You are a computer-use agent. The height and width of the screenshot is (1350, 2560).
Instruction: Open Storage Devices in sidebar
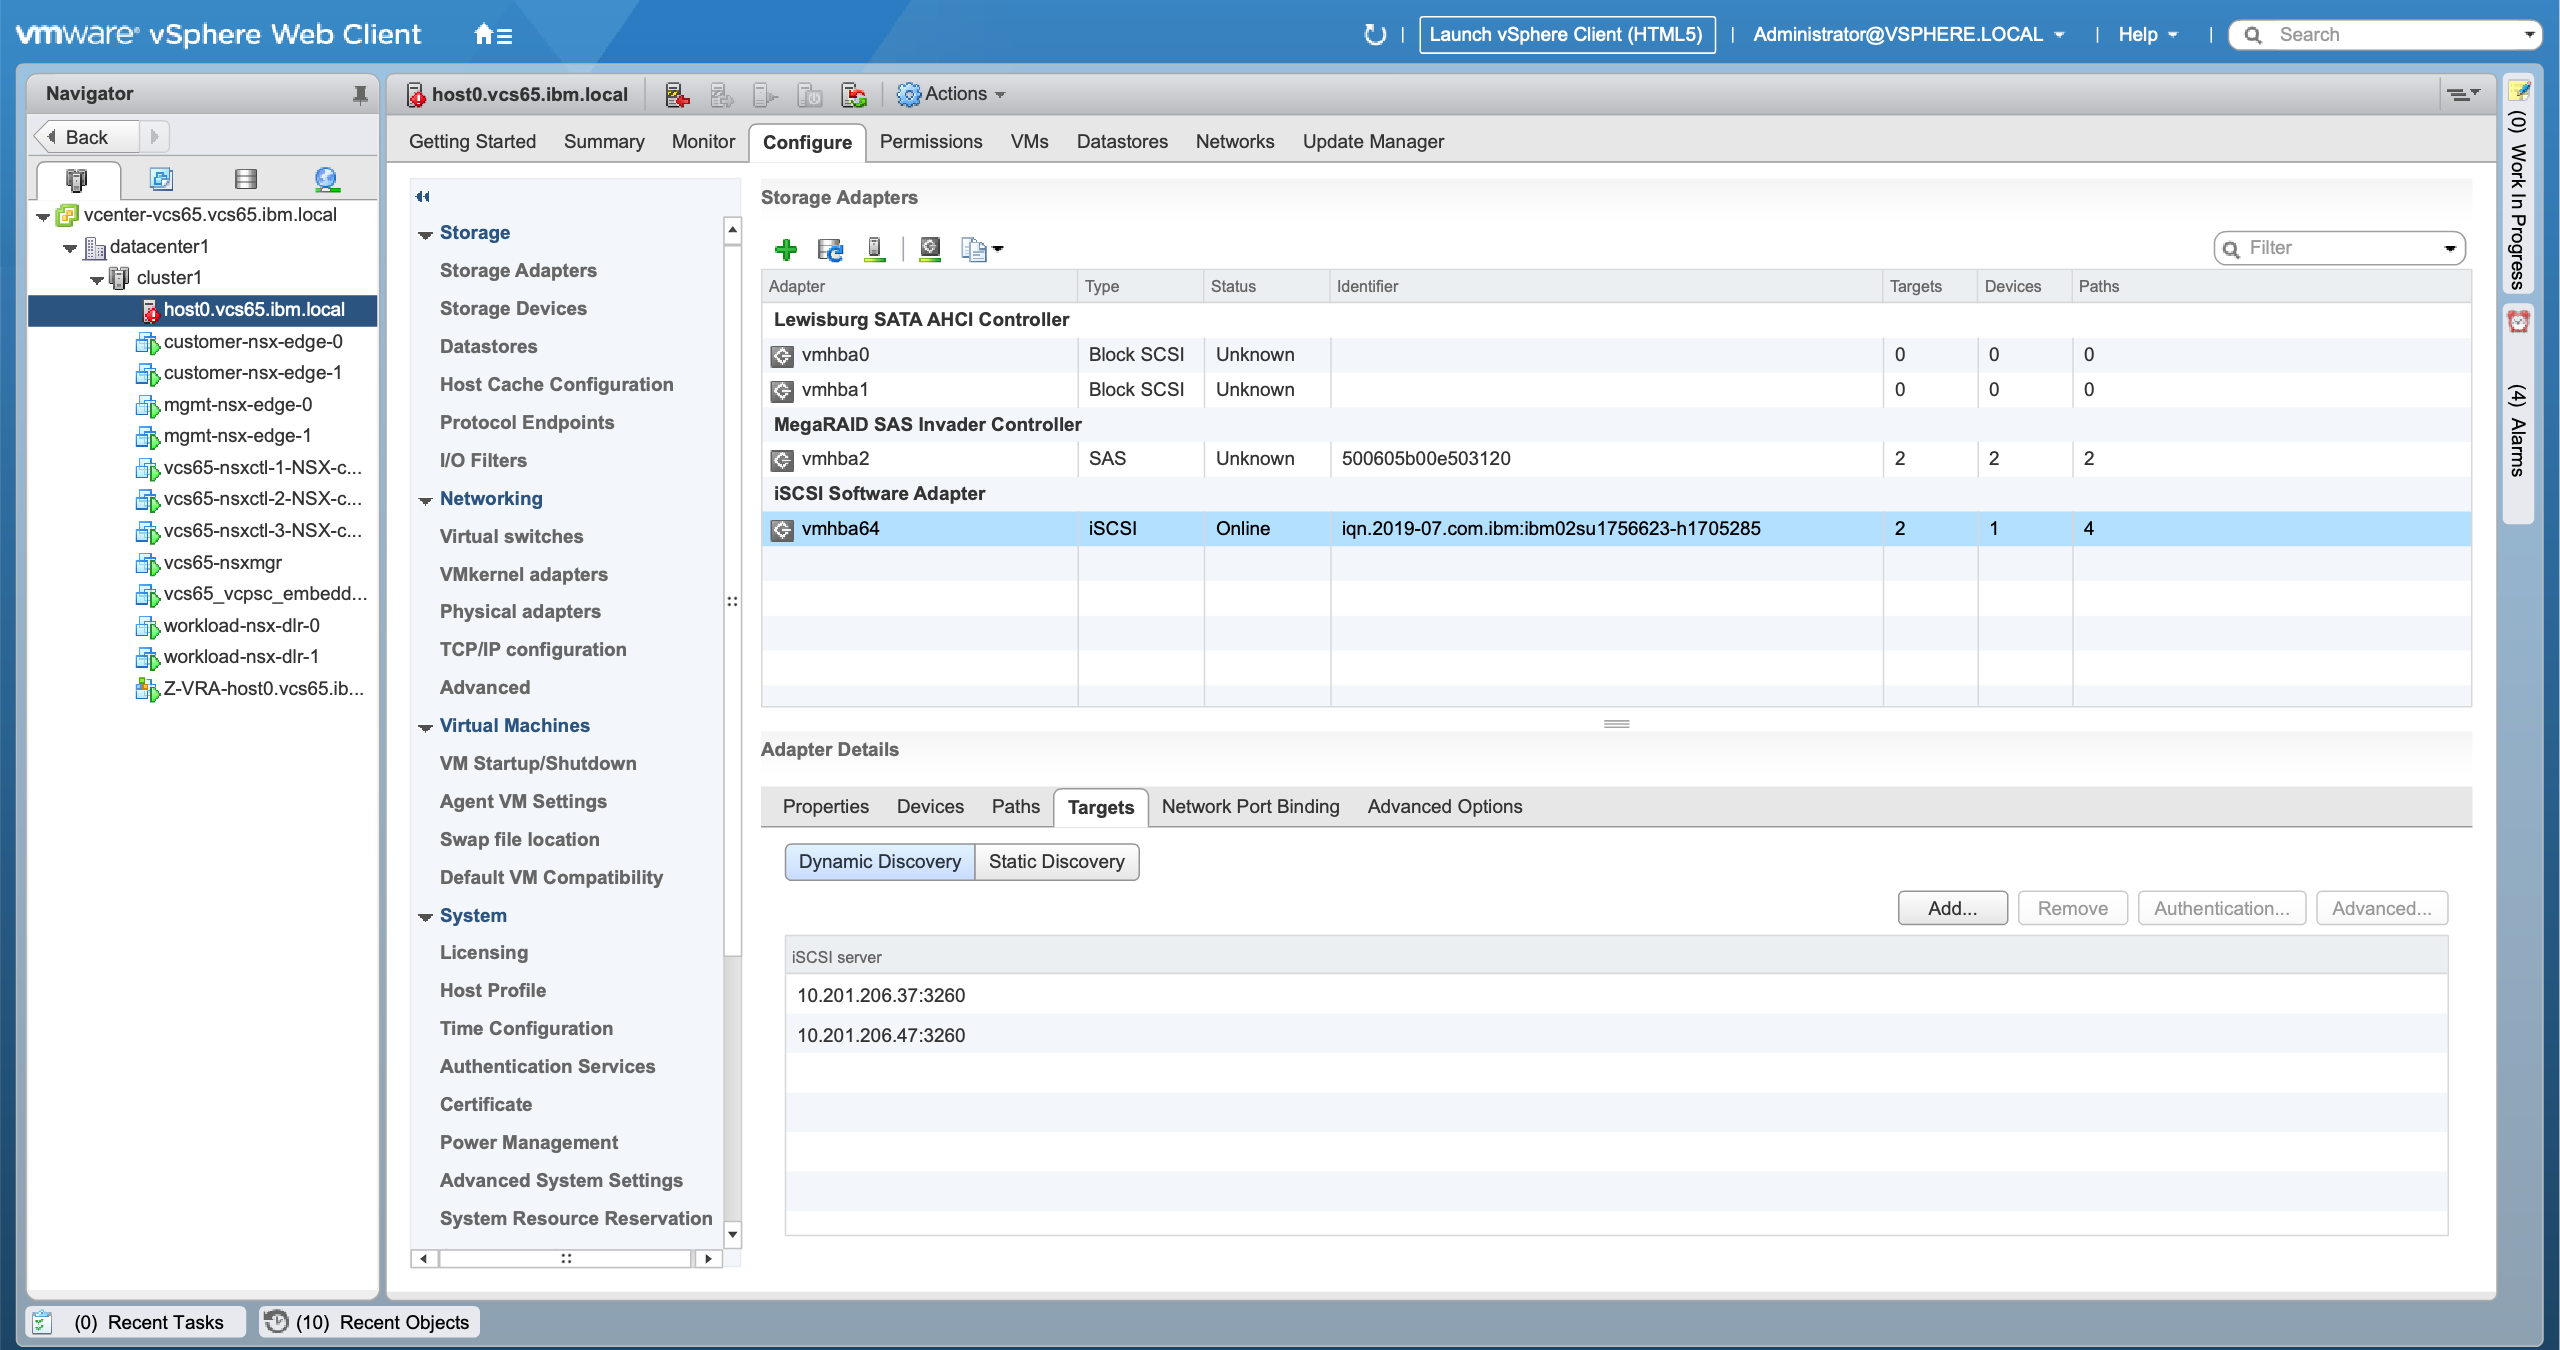pyautogui.click(x=513, y=309)
